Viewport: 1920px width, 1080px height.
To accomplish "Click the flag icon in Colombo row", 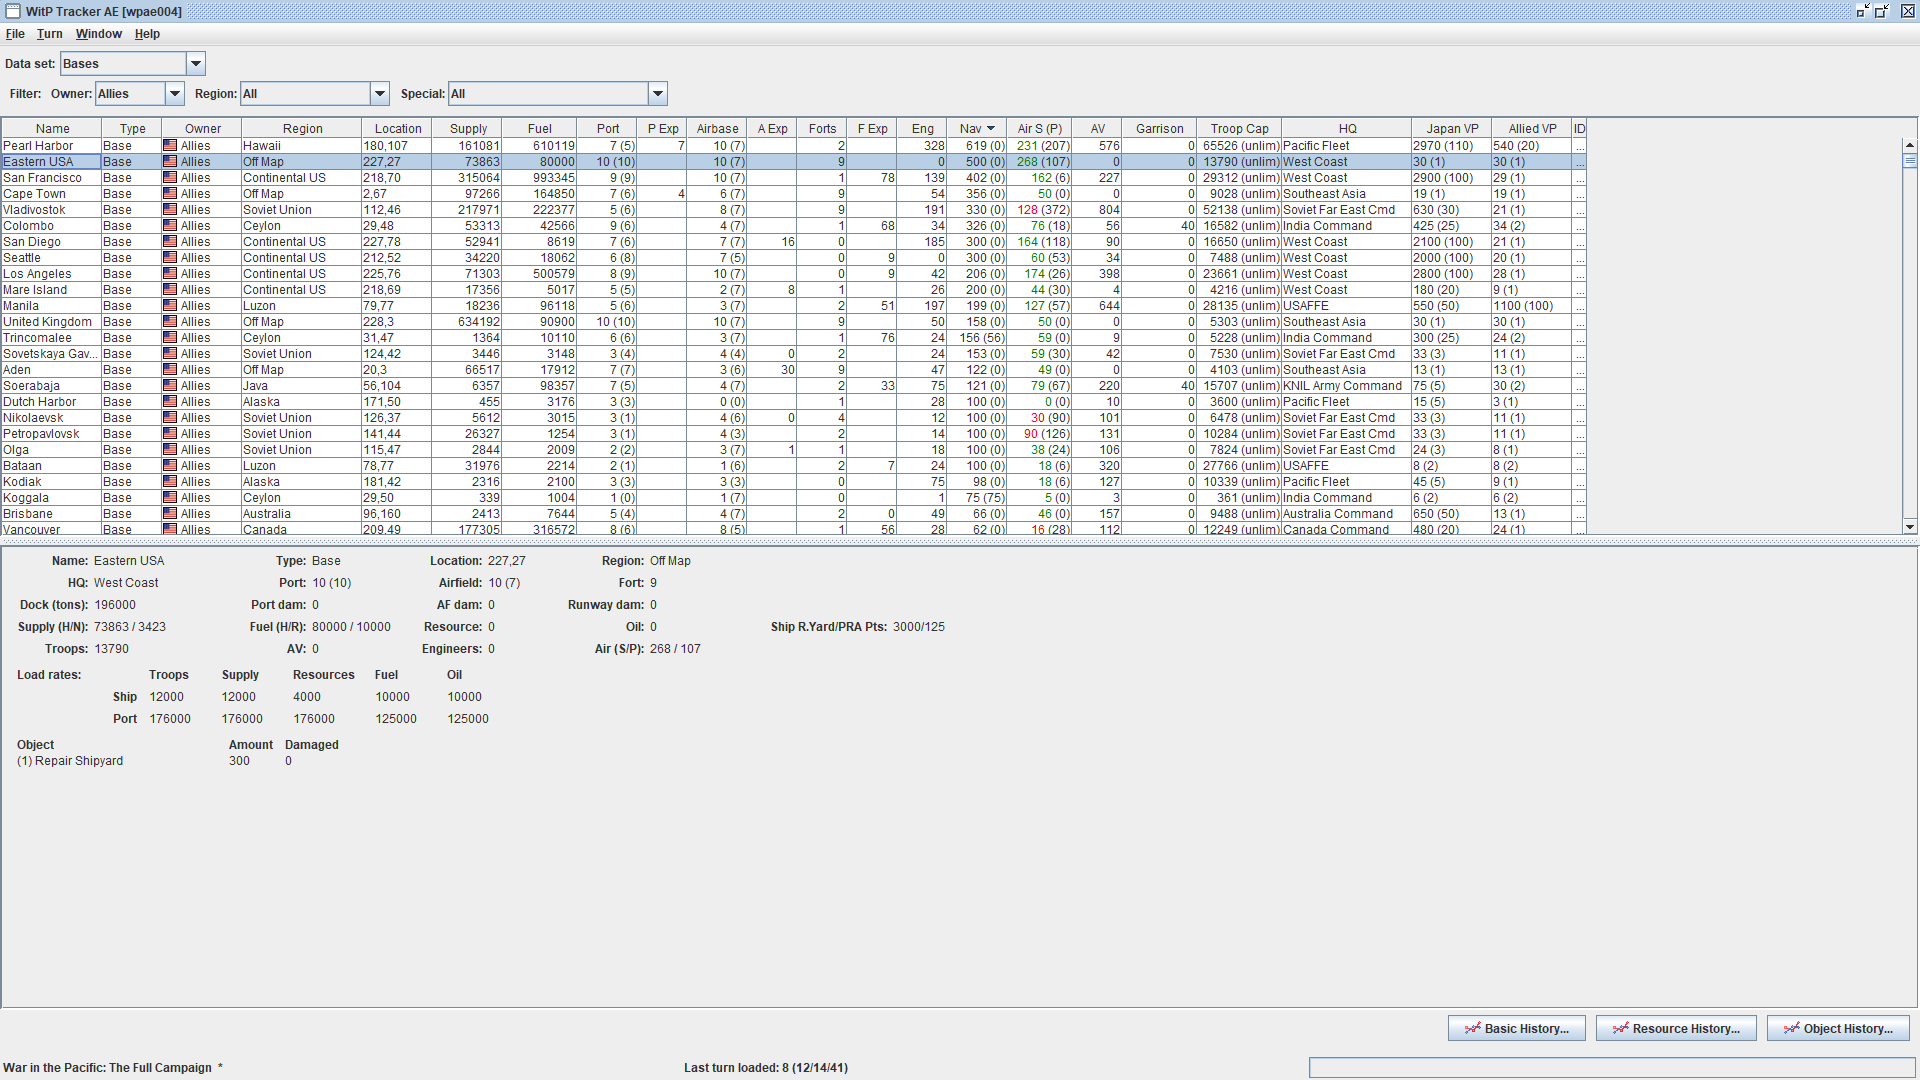I will coord(170,226).
